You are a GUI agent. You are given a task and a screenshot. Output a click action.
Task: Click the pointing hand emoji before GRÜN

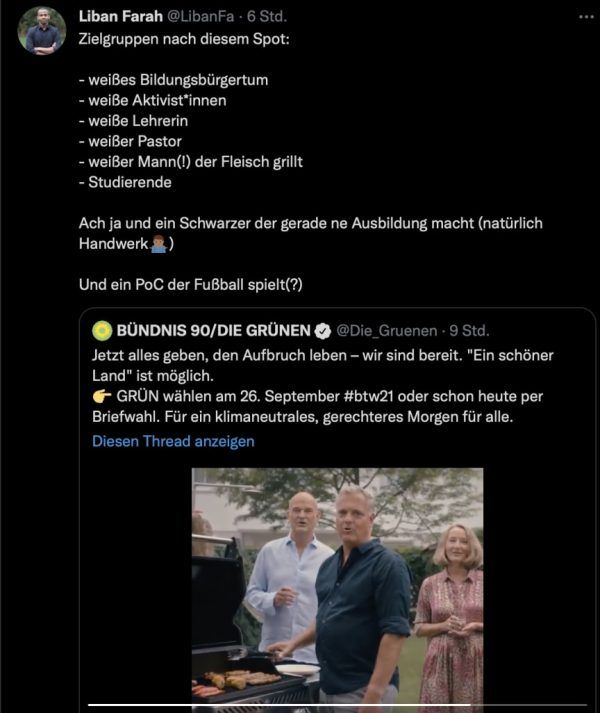[x=102, y=397]
